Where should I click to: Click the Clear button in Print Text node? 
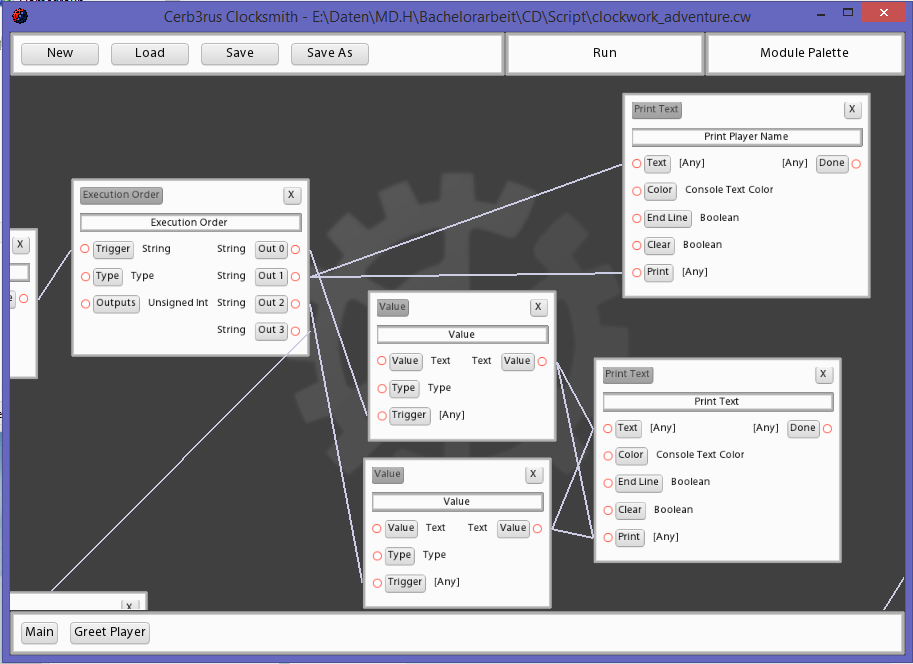[629, 510]
